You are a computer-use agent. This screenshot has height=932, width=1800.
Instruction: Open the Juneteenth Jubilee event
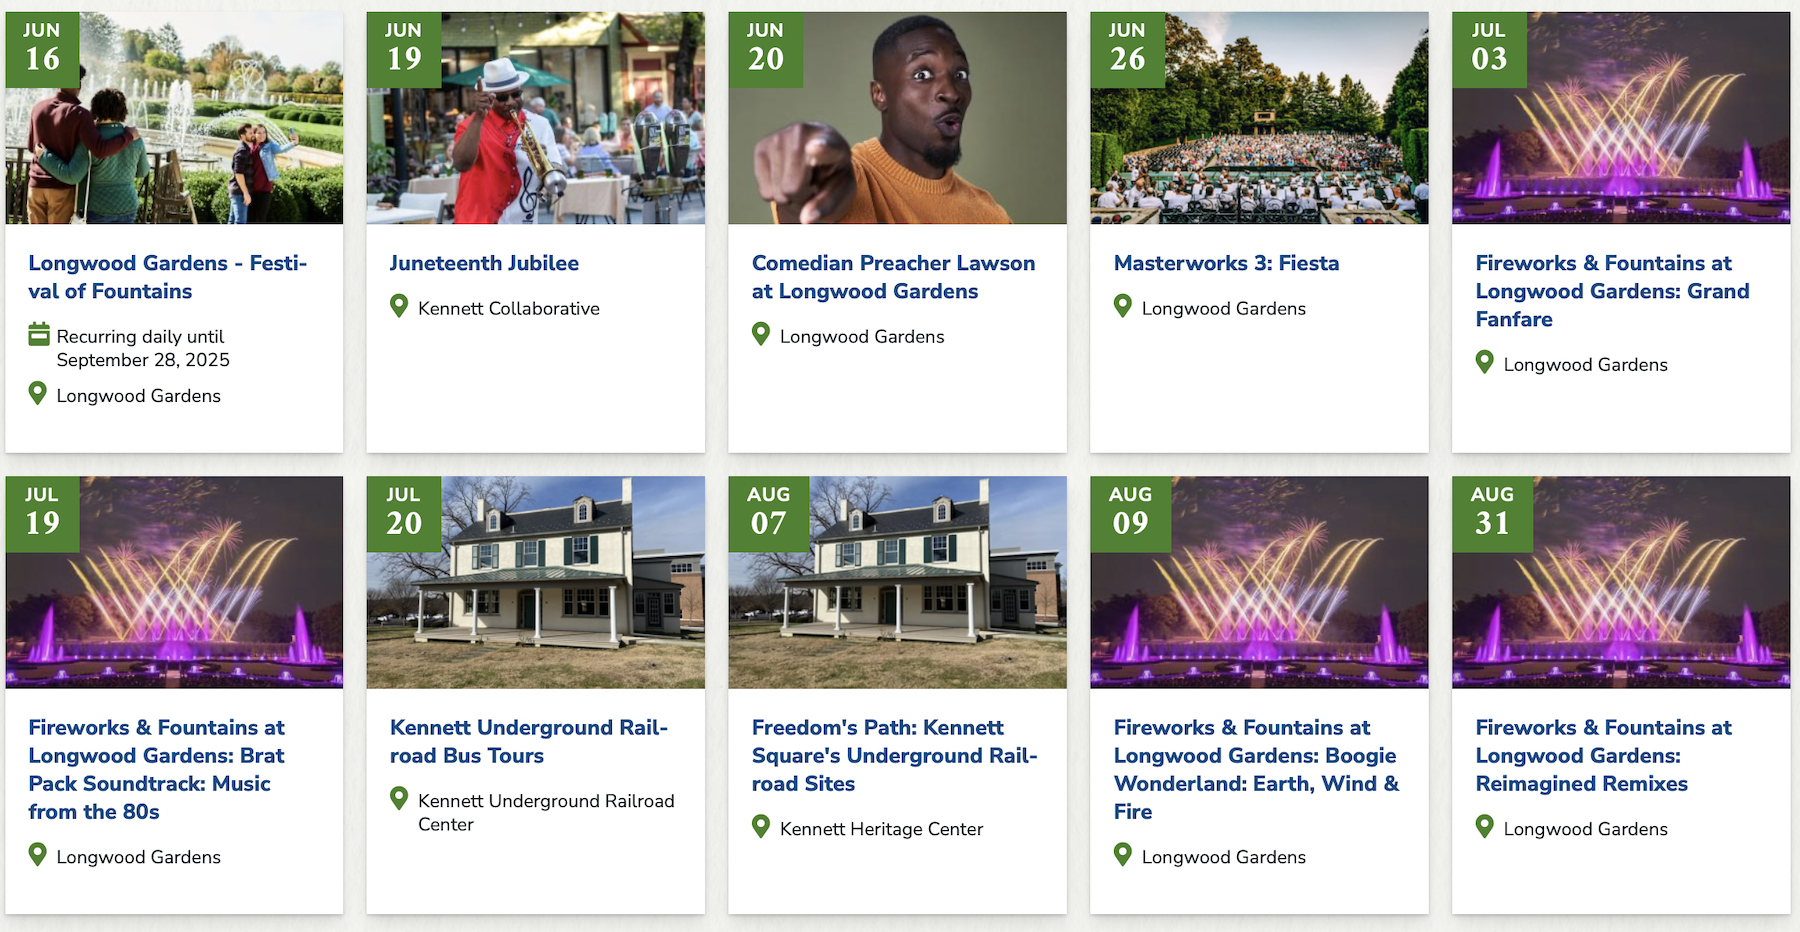pos(484,263)
